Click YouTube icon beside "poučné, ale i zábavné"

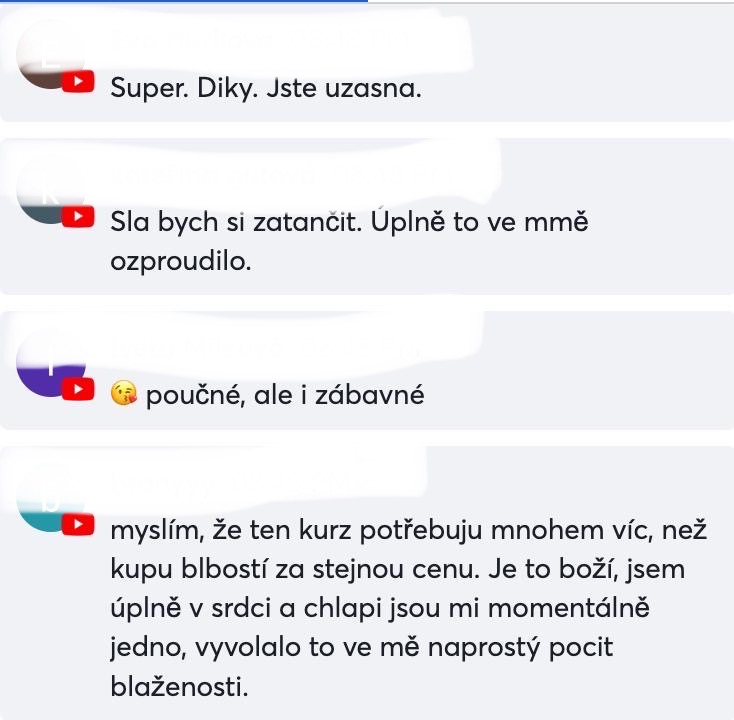(78, 389)
